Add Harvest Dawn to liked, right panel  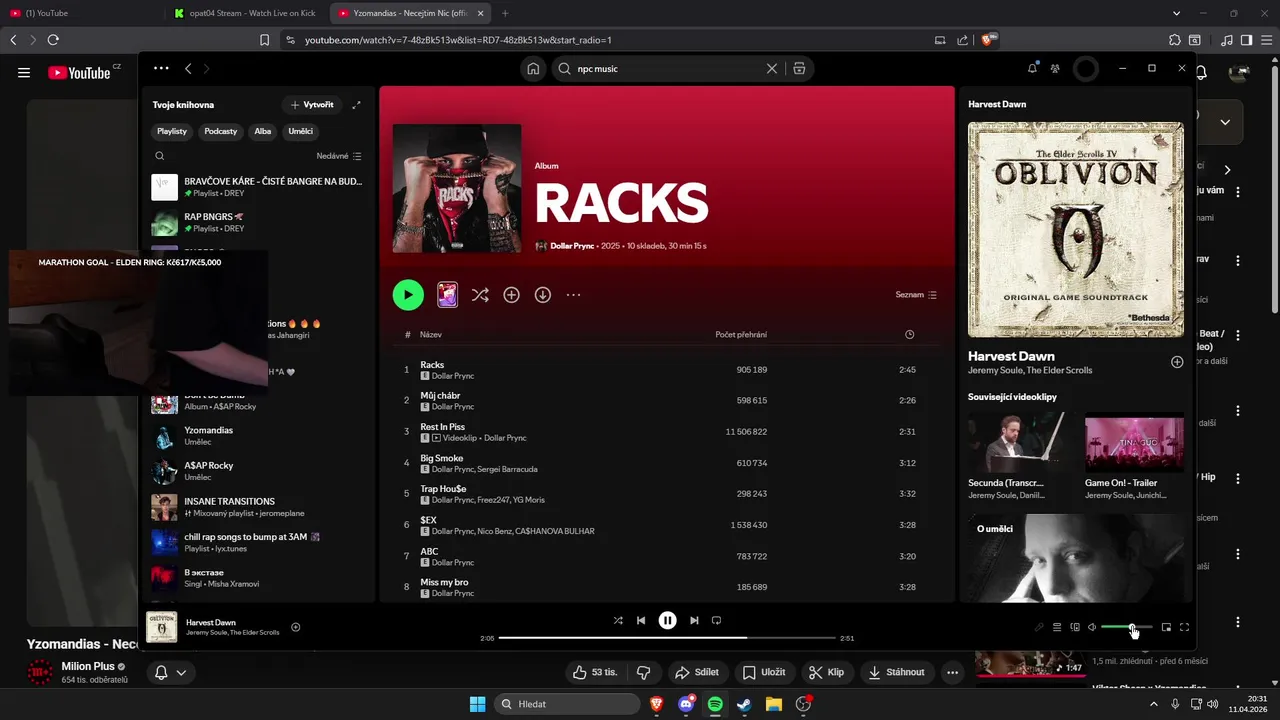click(1177, 362)
